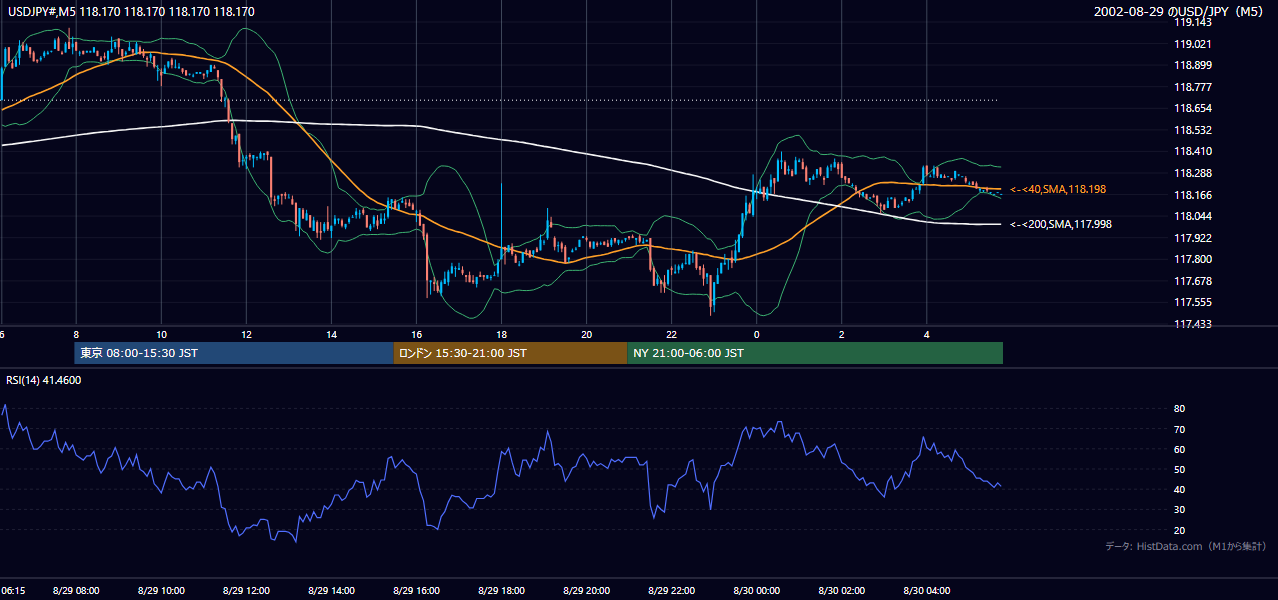Click price axis value 117.555

(1192, 302)
